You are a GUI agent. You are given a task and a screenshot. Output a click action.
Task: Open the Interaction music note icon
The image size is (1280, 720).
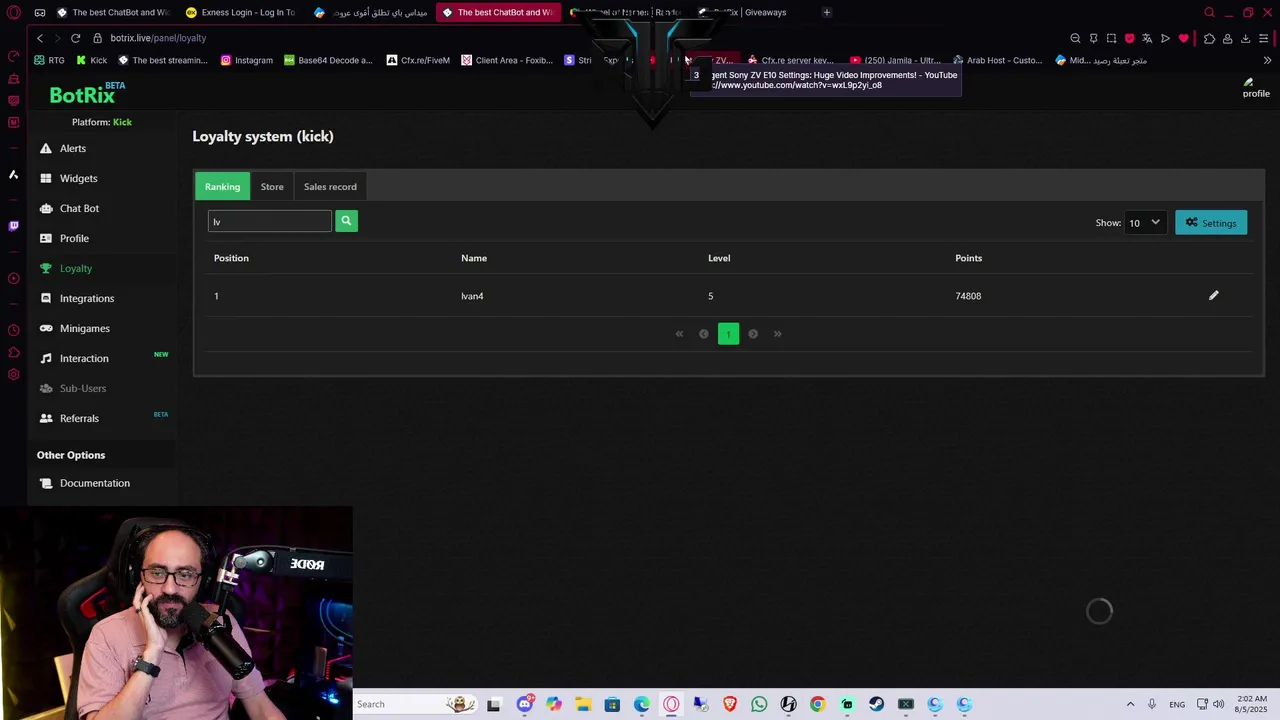coord(45,358)
